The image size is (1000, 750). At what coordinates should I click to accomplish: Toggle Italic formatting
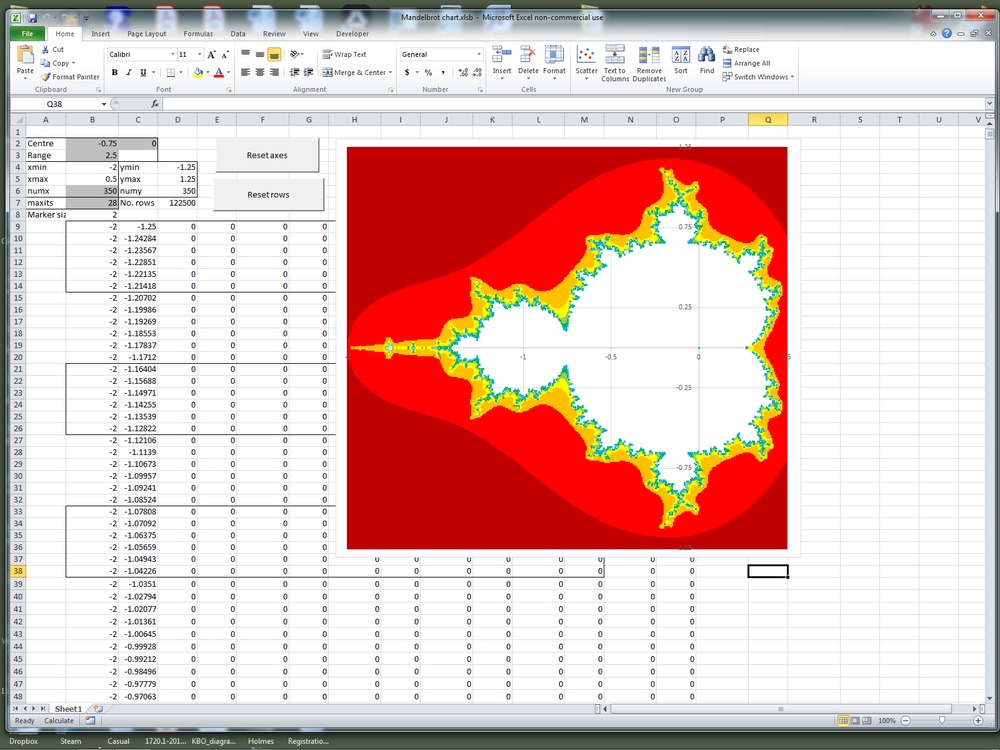coord(129,72)
